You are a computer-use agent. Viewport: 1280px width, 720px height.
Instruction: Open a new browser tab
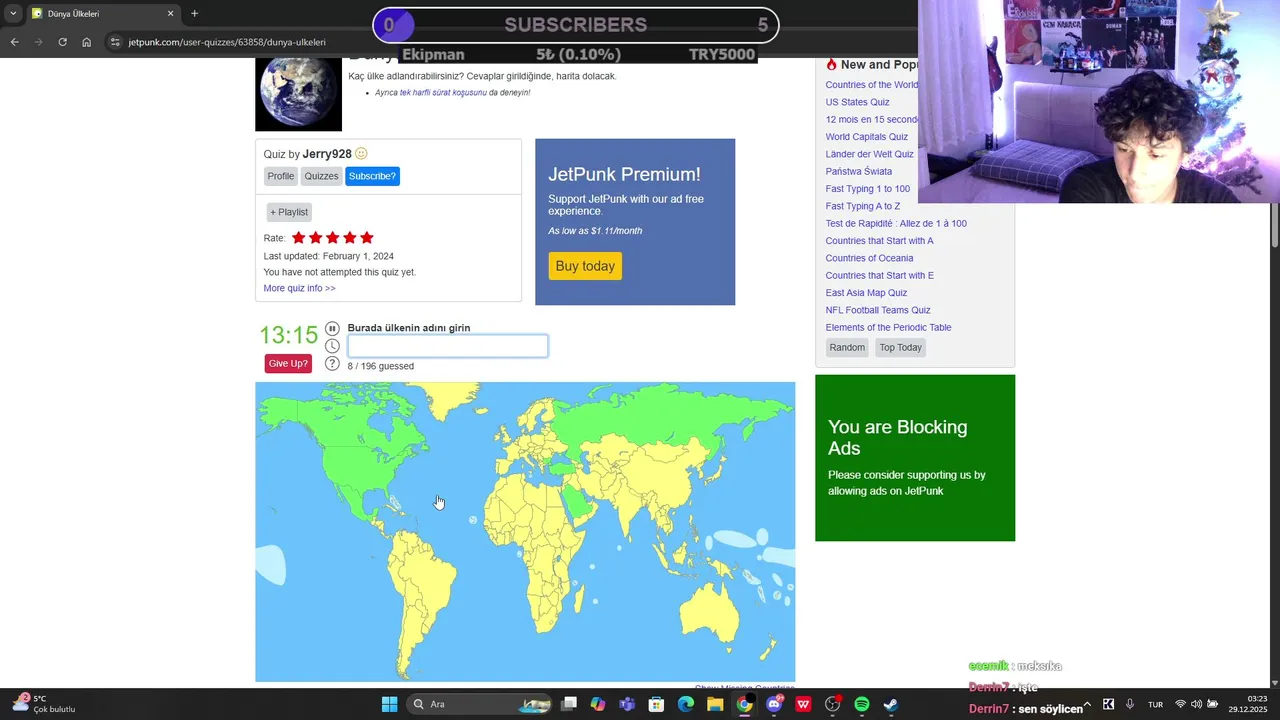tap(194, 13)
